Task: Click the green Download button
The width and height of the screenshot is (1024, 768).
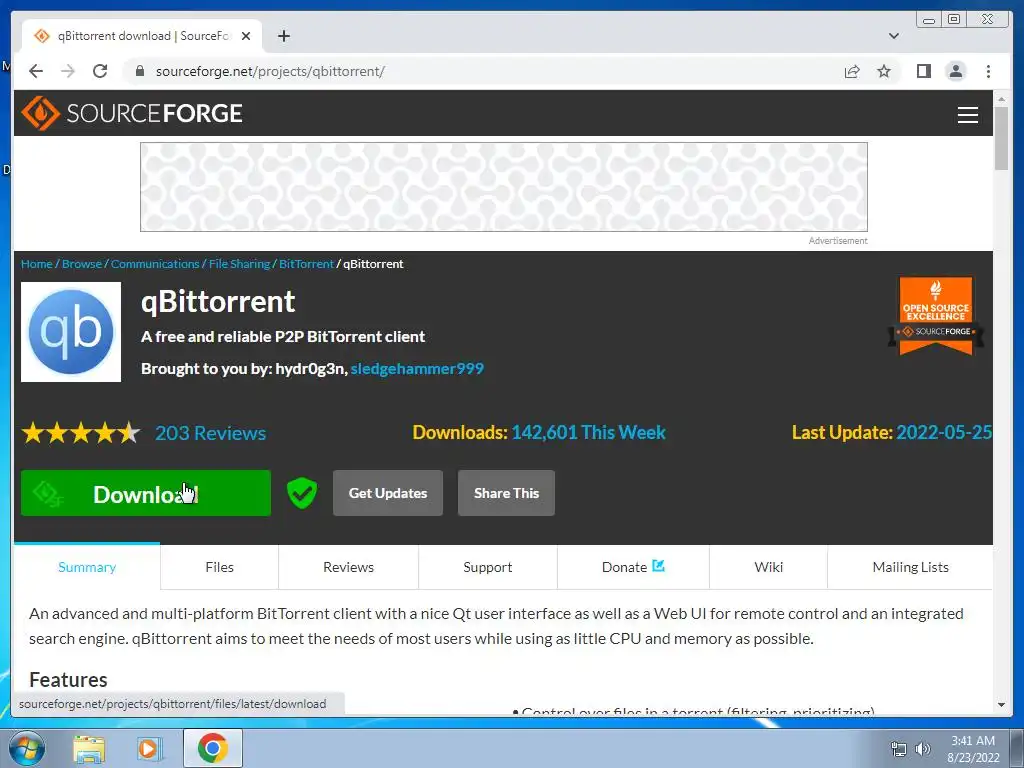Action: tap(146, 493)
